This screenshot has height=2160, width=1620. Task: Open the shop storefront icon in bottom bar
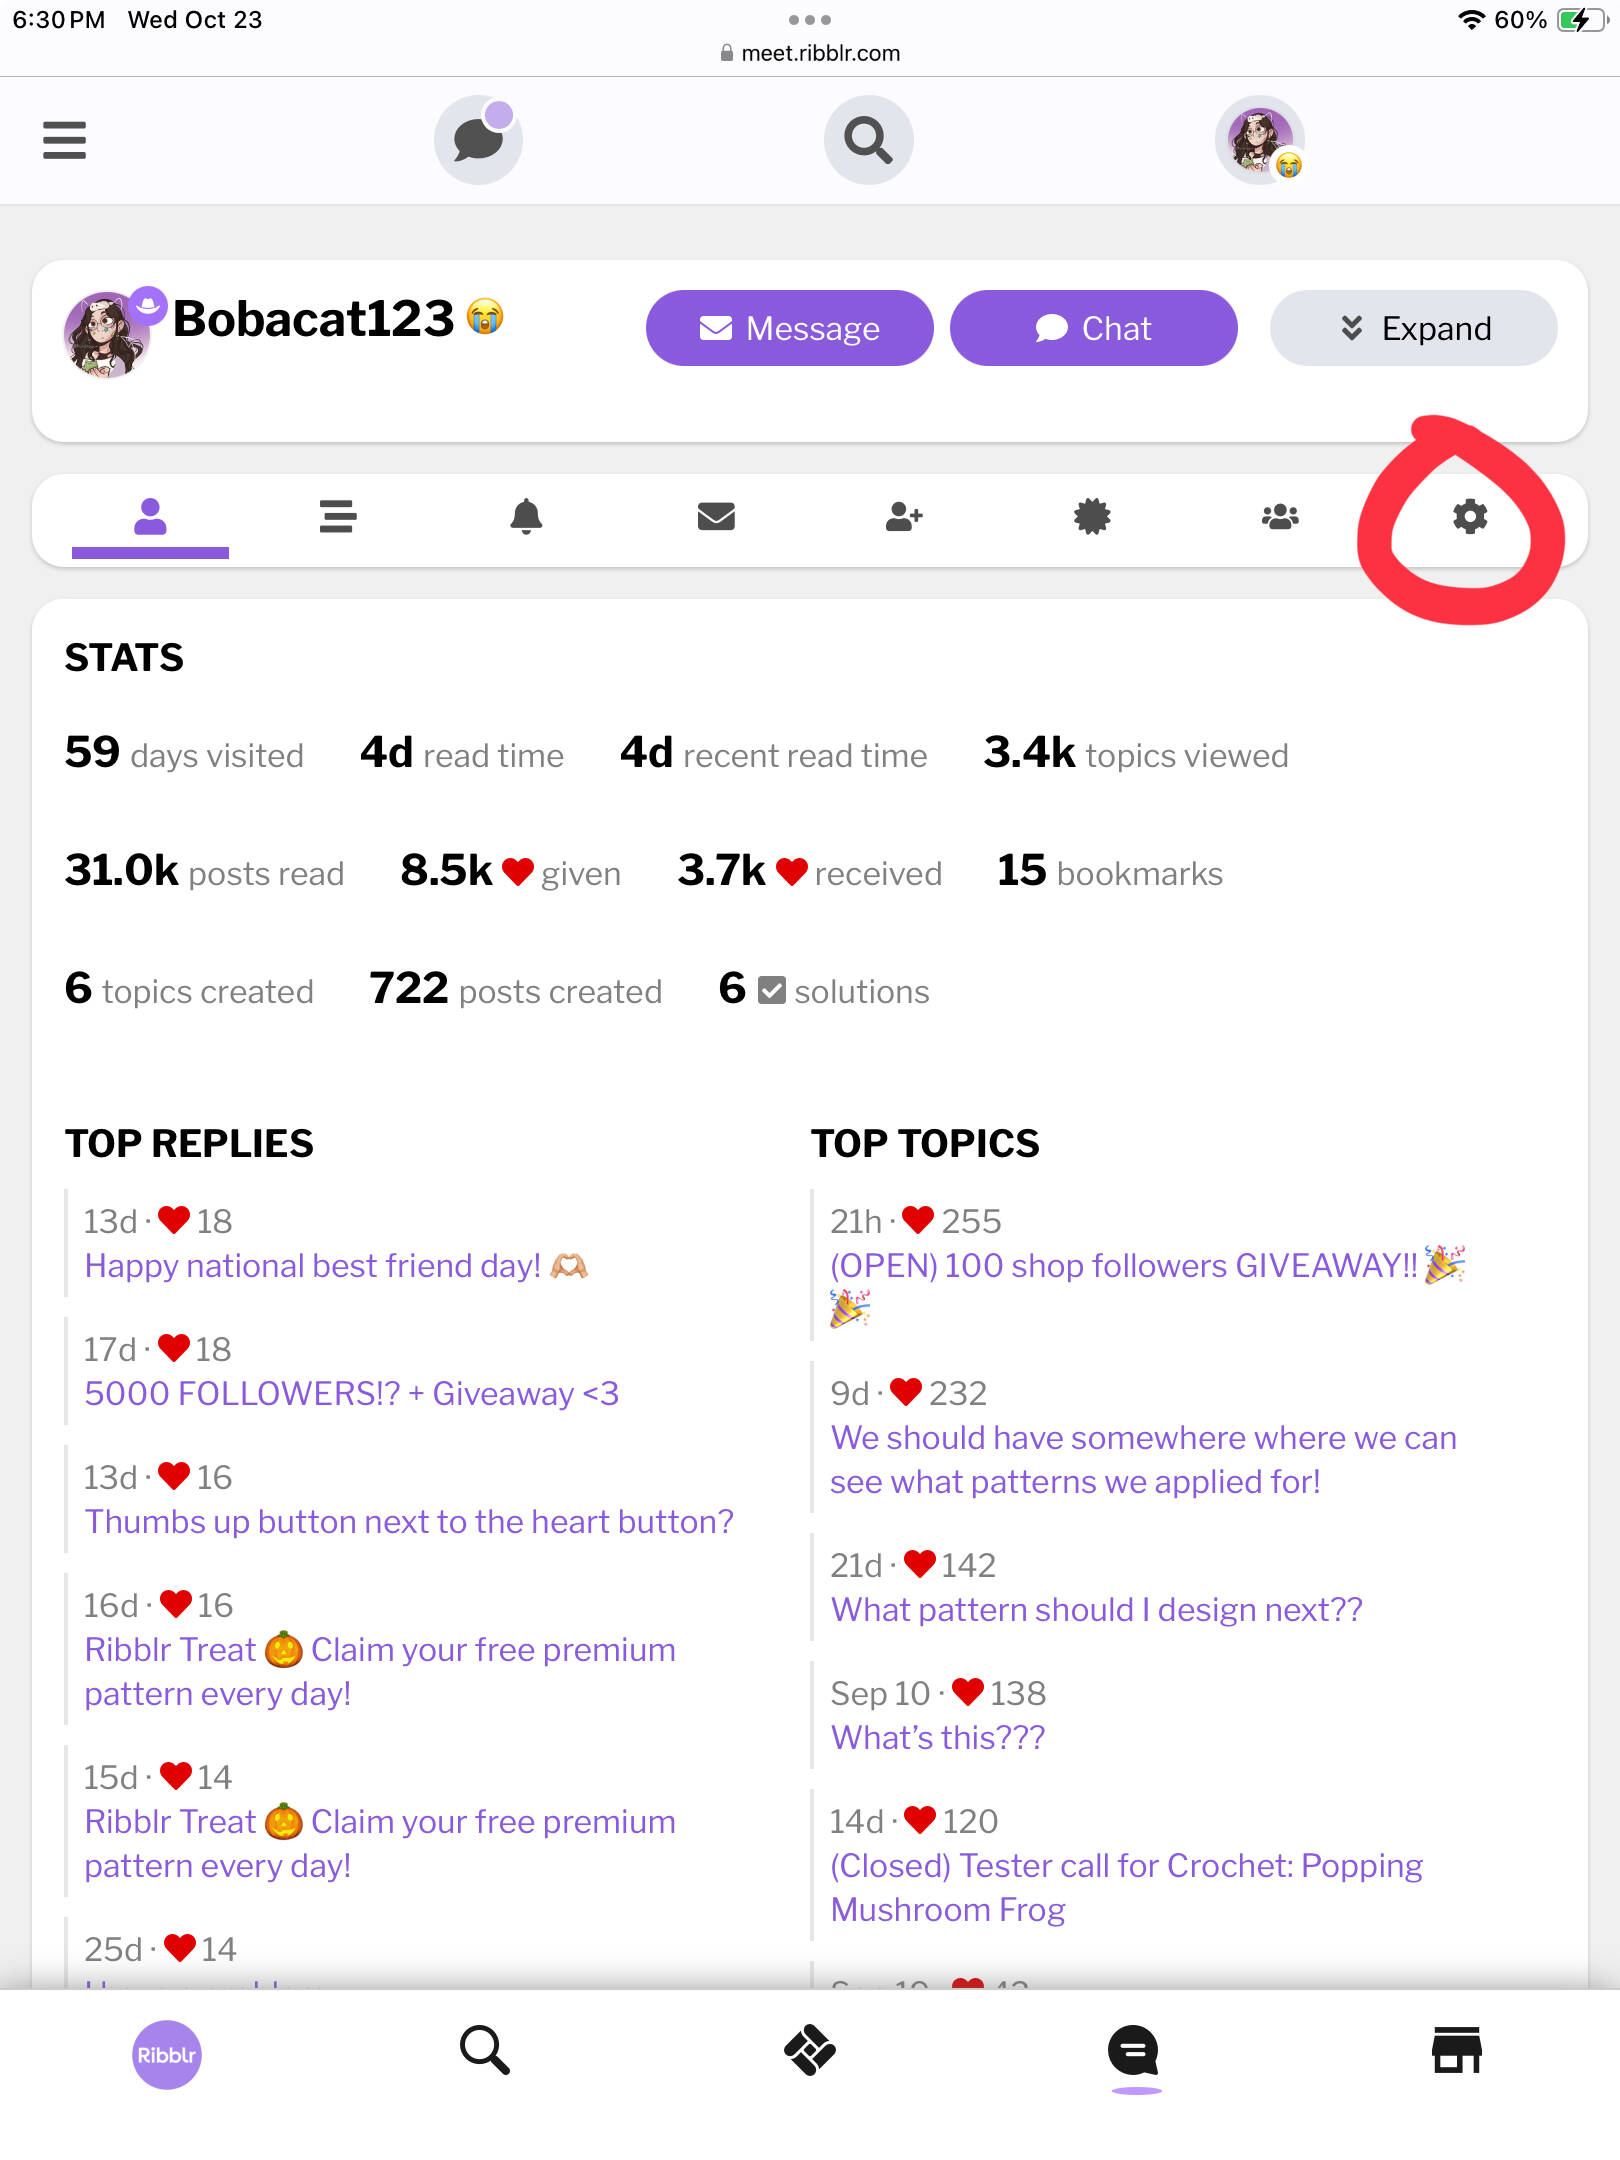pyautogui.click(x=1457, y=2051)
